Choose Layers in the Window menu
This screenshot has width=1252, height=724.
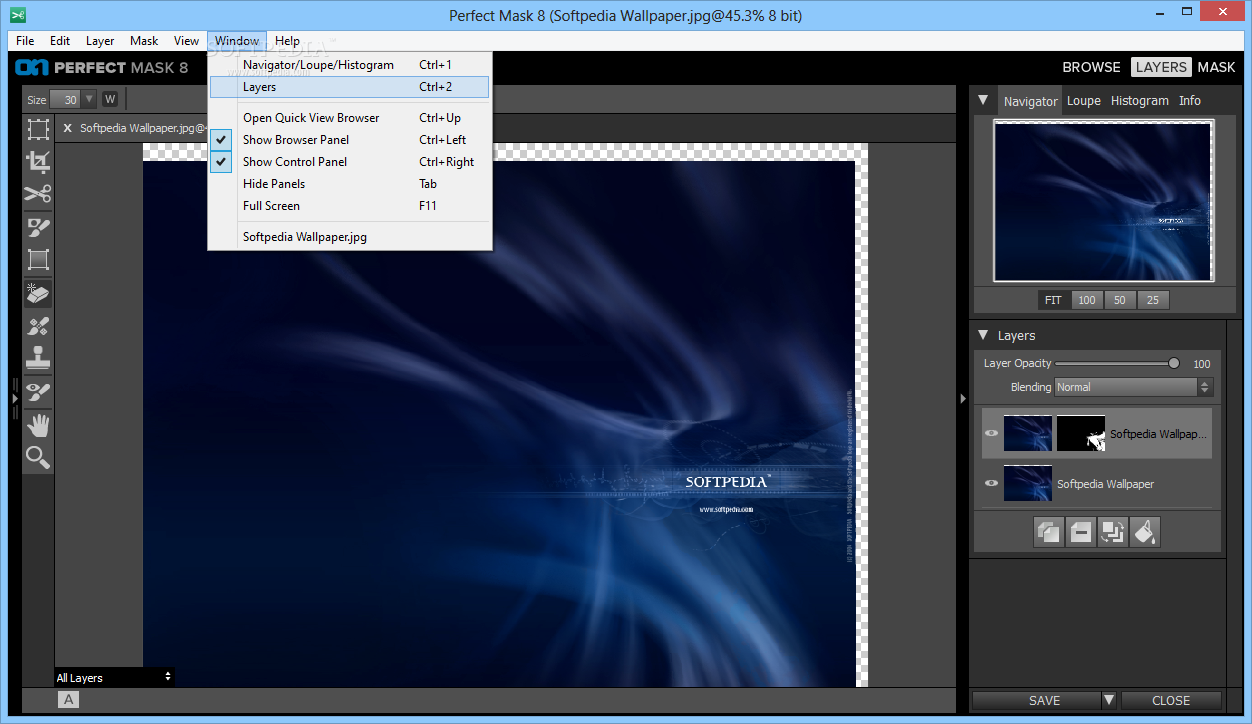click(x=350, y=87)
